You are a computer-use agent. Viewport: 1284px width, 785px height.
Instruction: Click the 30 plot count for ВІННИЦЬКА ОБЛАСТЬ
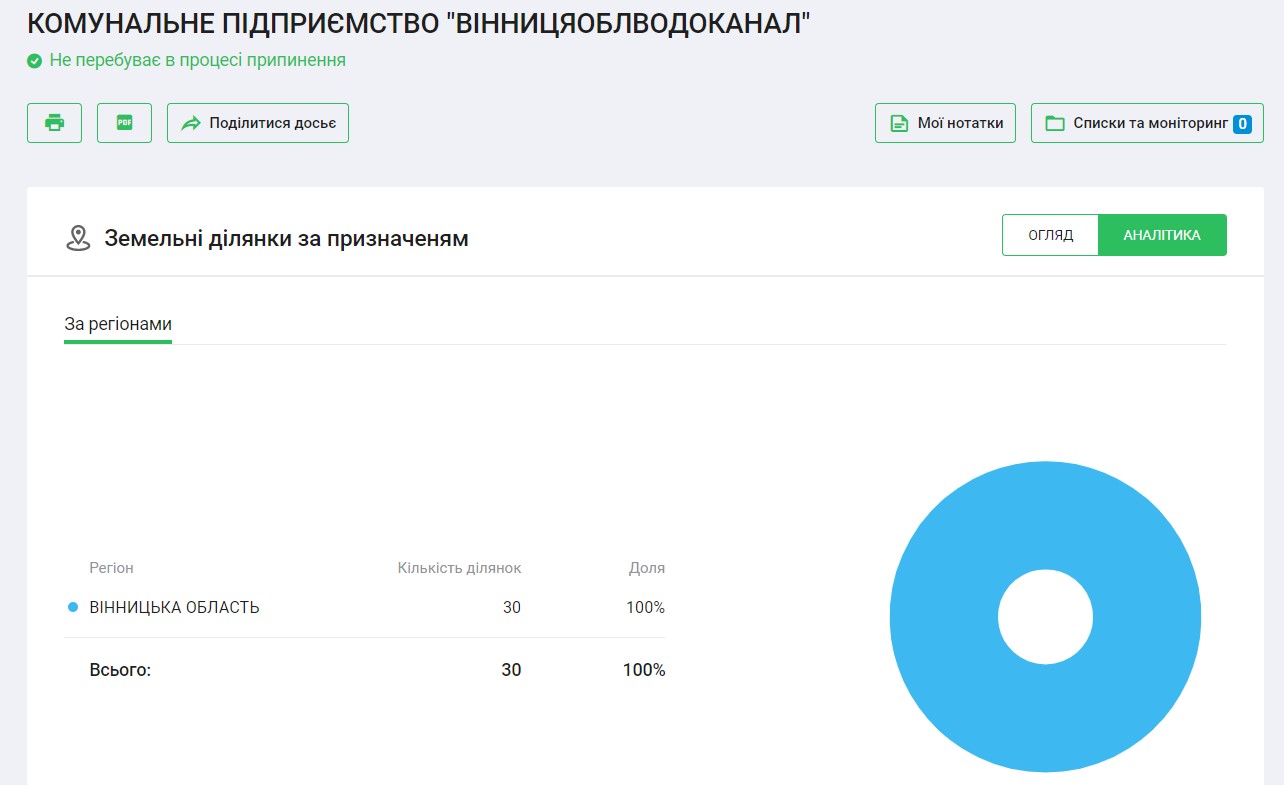(x=512, y=607)
